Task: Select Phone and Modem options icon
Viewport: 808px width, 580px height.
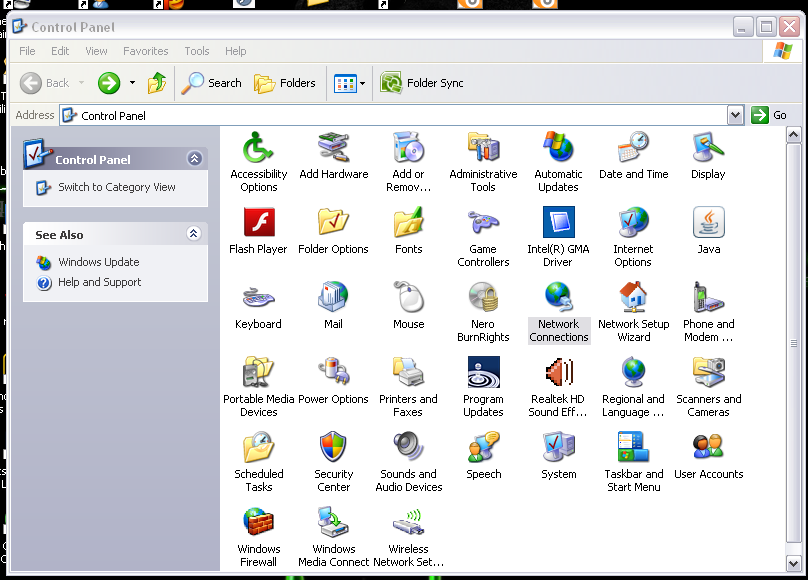Action: coord(709,297)
